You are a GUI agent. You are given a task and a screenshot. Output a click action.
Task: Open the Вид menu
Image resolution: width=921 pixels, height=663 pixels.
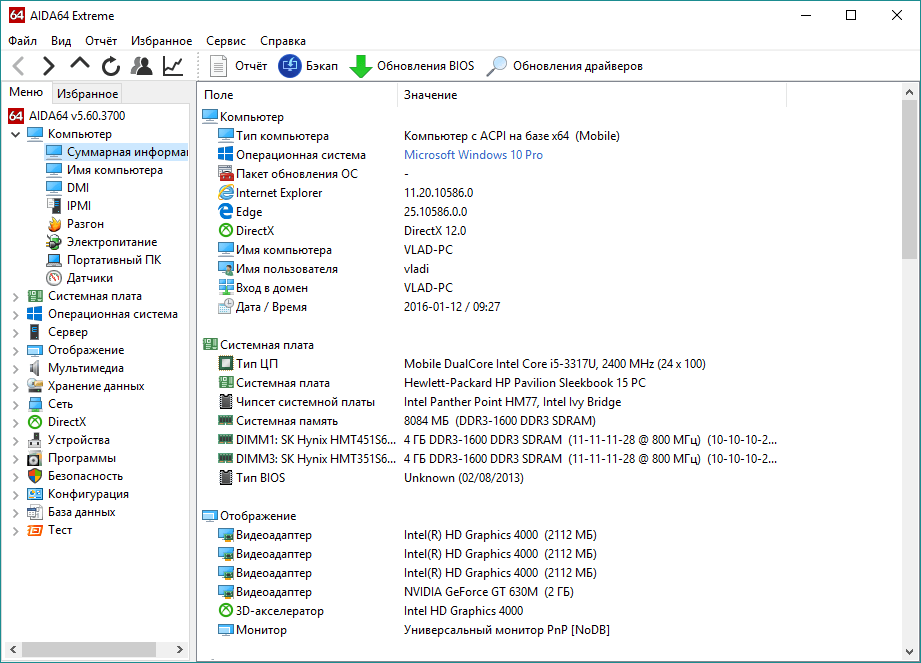pyautogui.click(x=61, y=41)
